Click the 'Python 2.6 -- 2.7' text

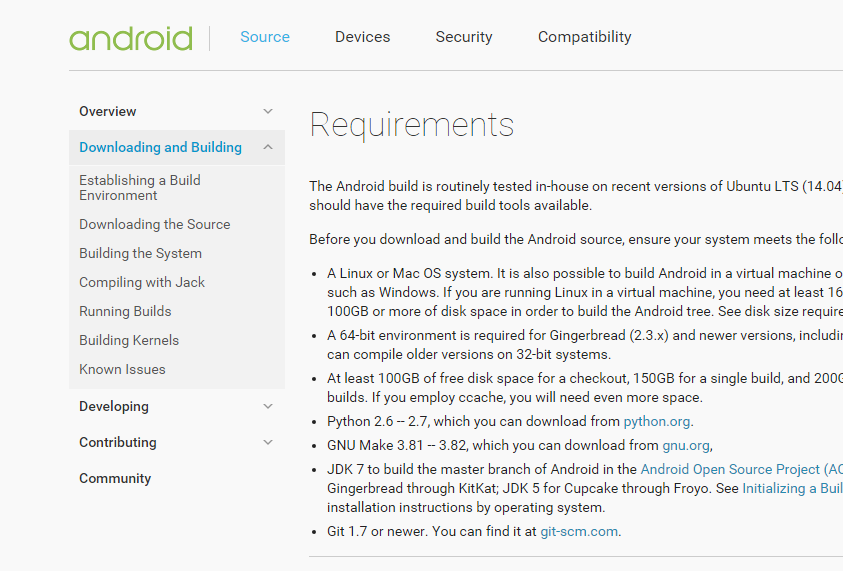point(377,422)
